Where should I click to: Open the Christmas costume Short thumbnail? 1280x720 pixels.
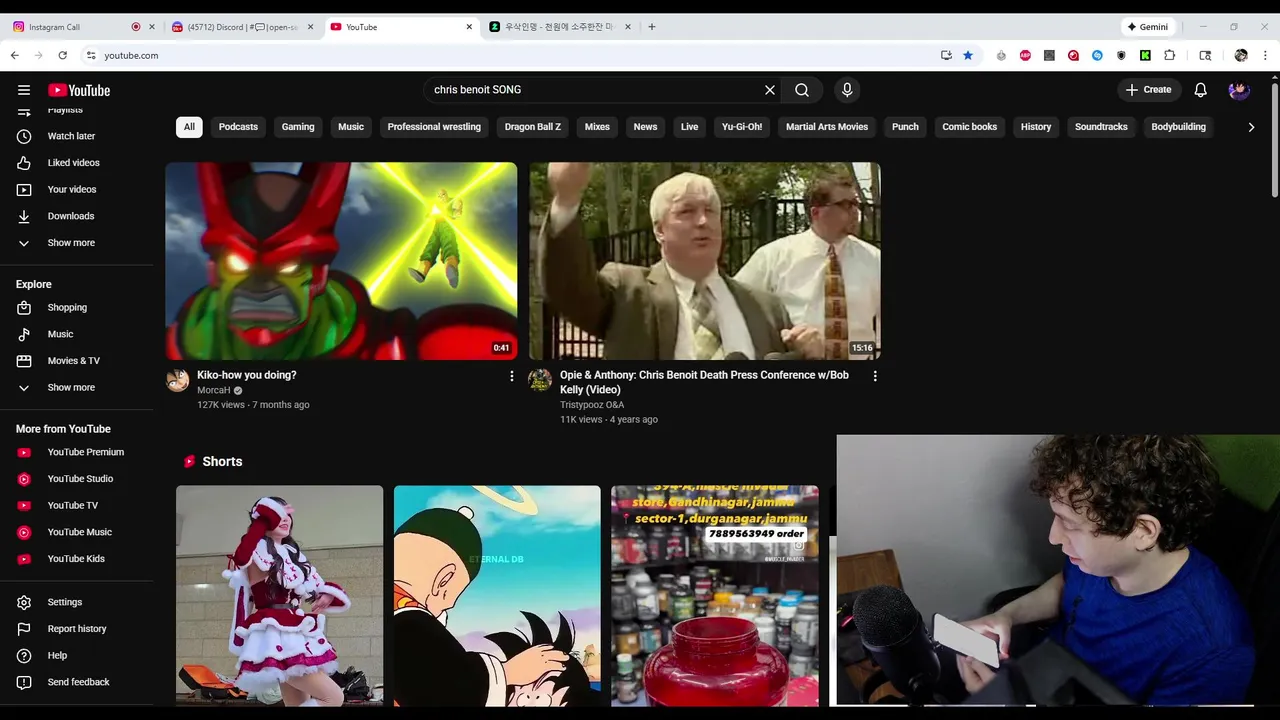click(x=280, y=596)
